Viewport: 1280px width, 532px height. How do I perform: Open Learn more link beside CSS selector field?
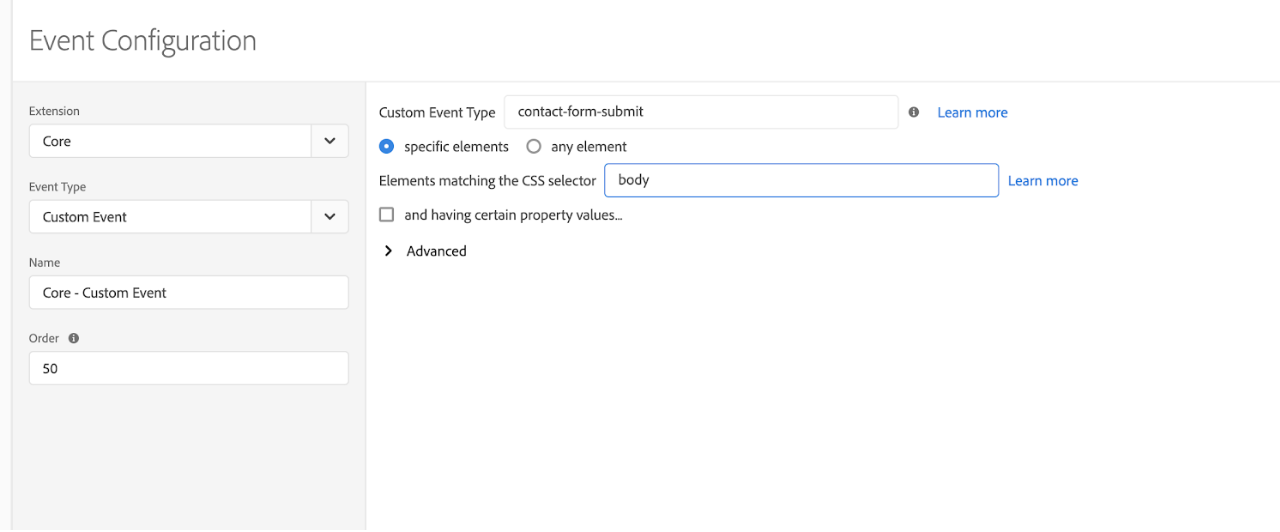pos(1043,181)
